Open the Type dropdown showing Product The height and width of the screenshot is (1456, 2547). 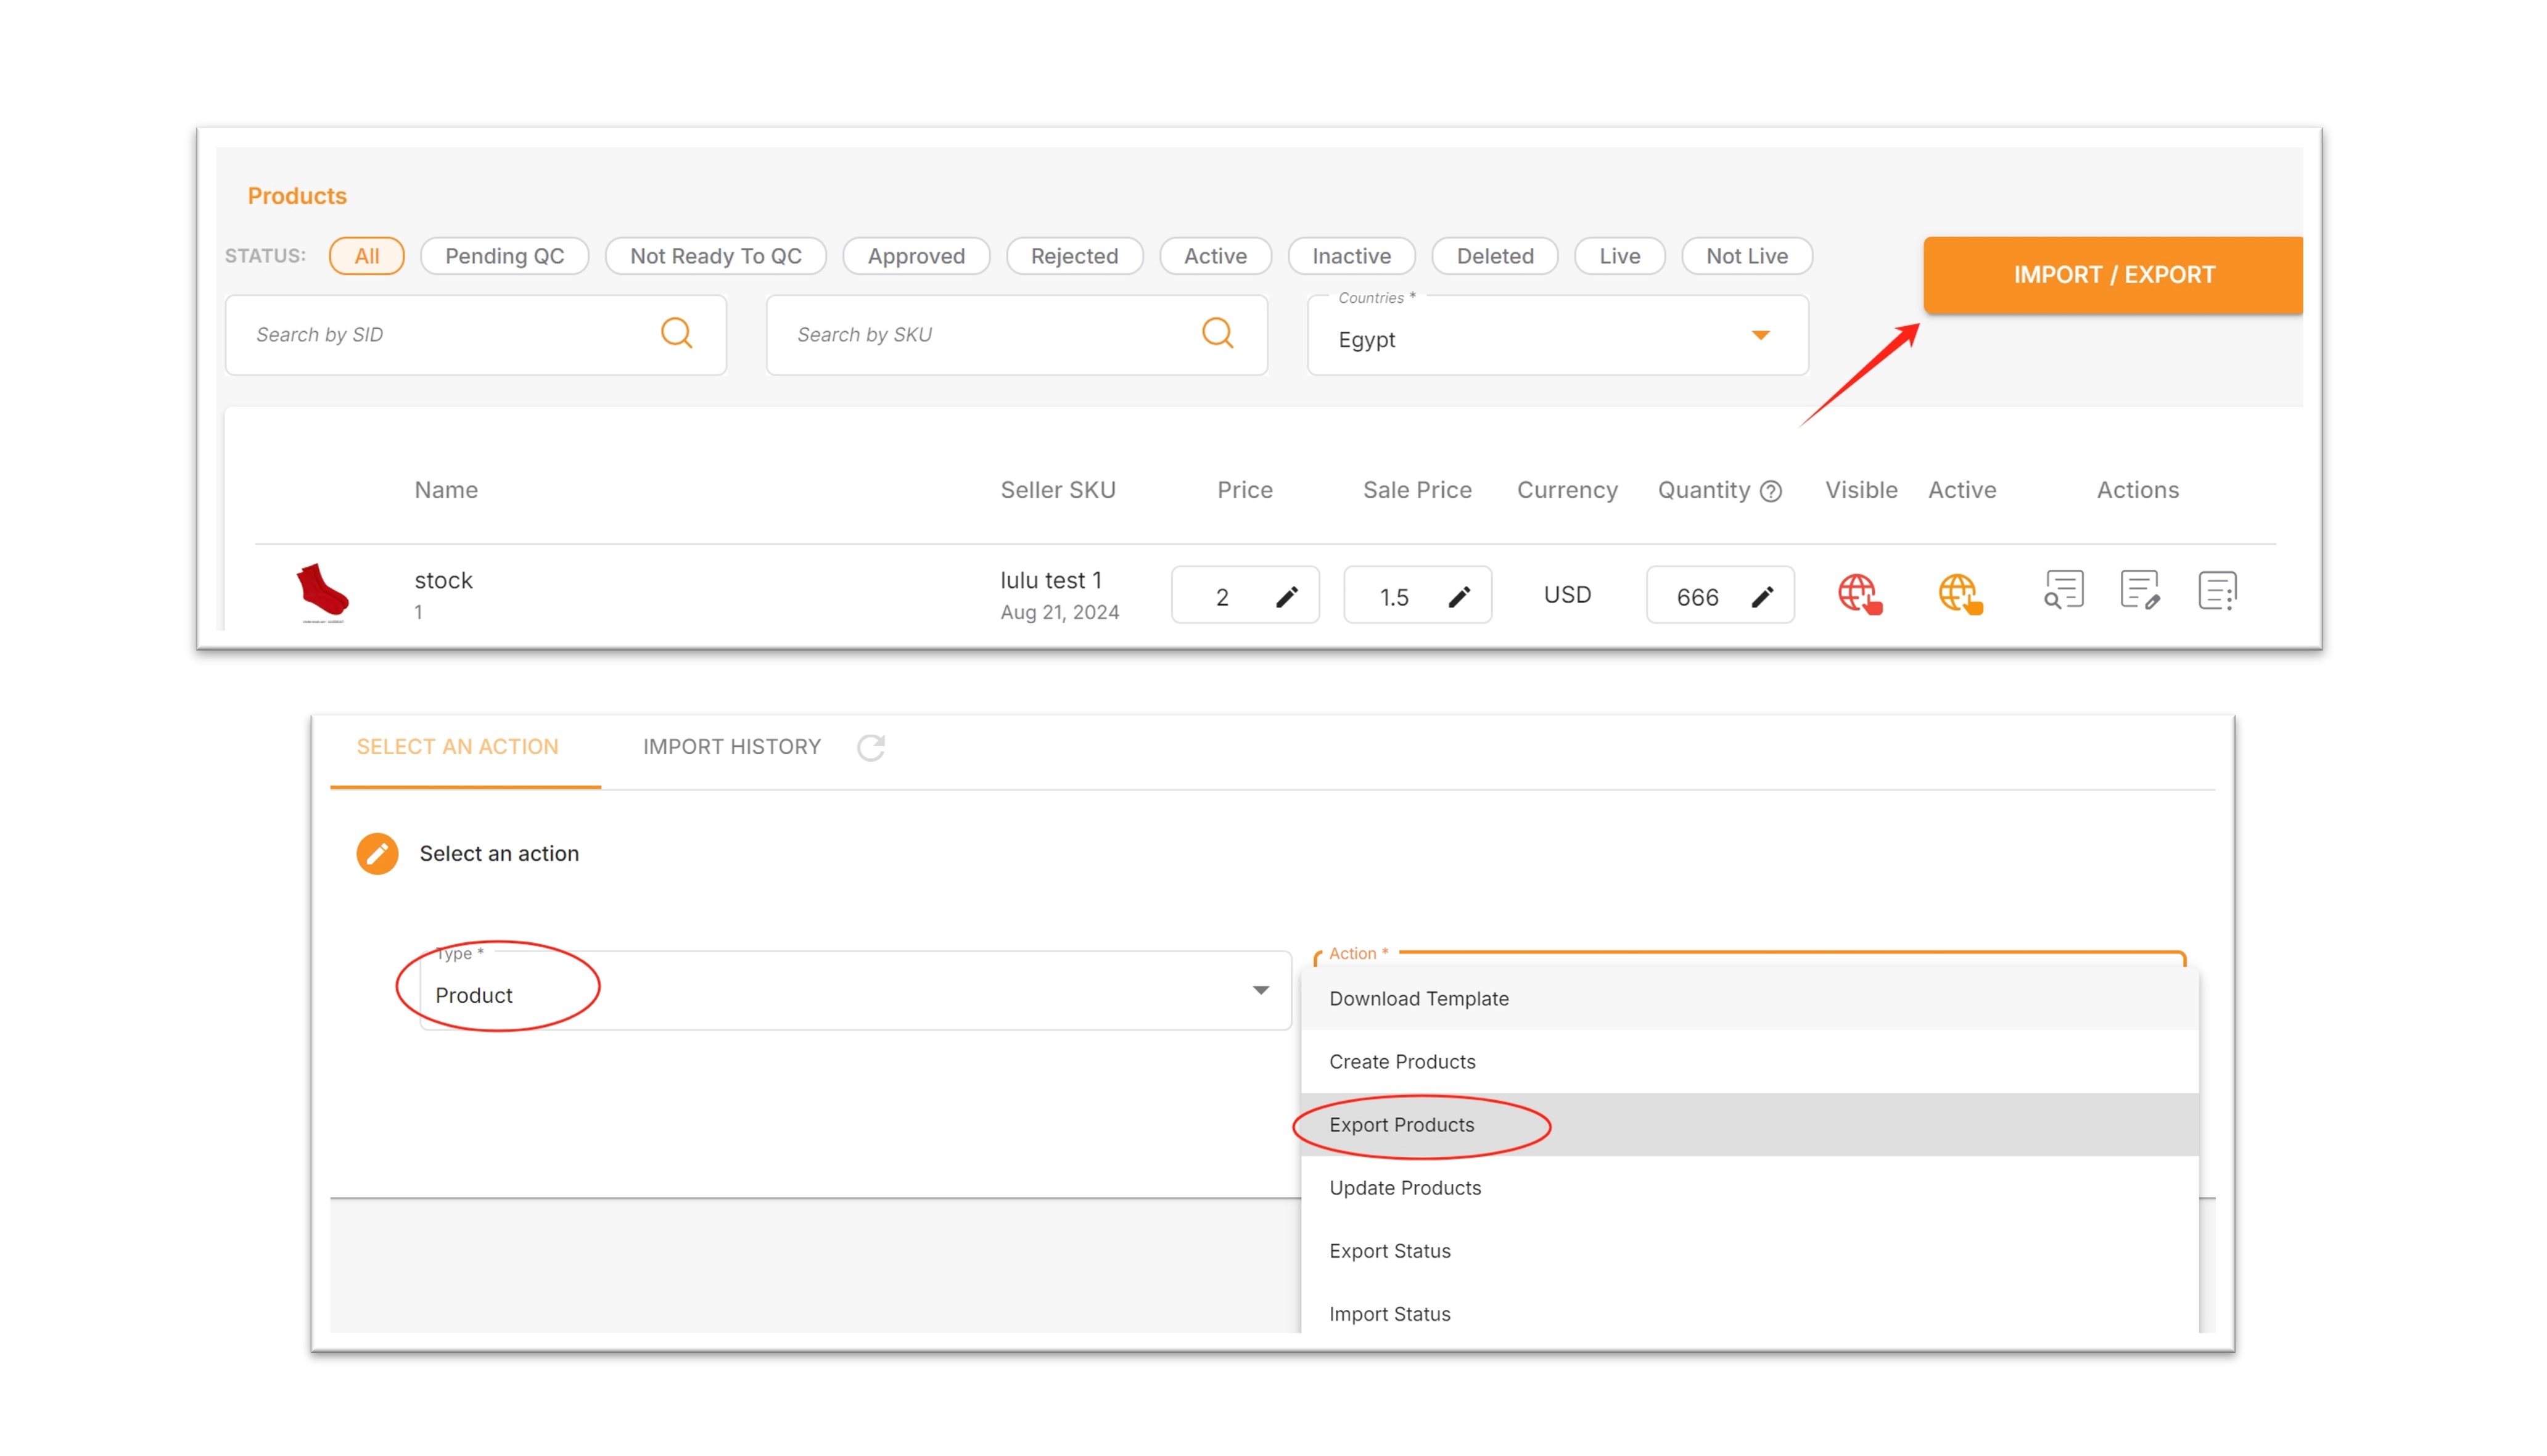click(855, 990)
